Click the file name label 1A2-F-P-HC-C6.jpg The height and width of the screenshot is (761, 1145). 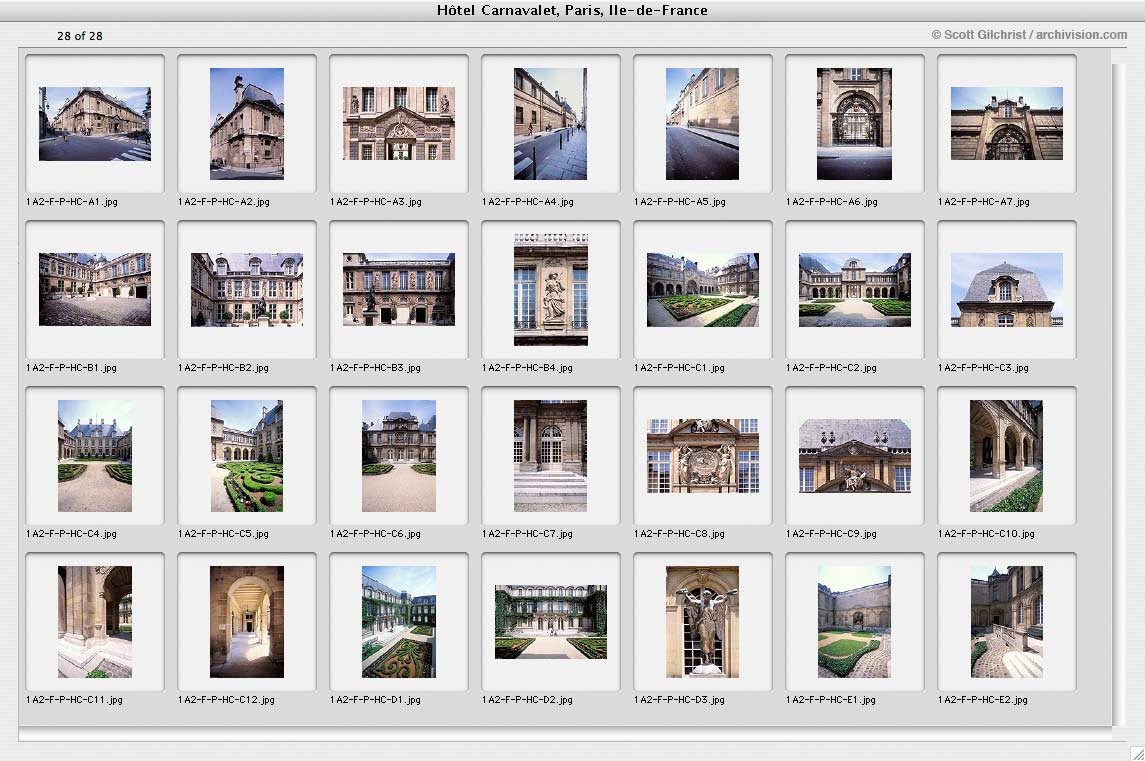(x=375, y=534)
